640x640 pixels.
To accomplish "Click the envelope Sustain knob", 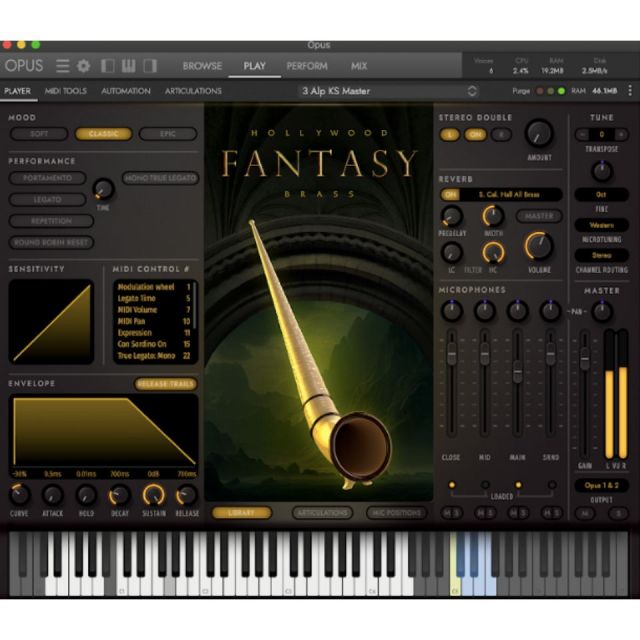I will coord(153,495).
